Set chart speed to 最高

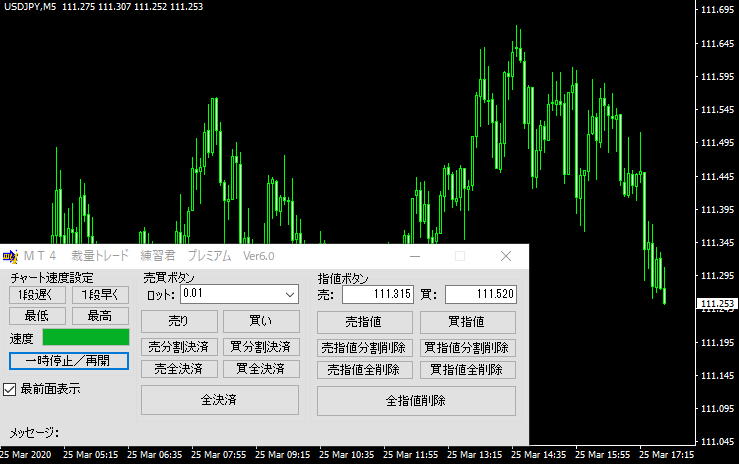tap(99, 316)
